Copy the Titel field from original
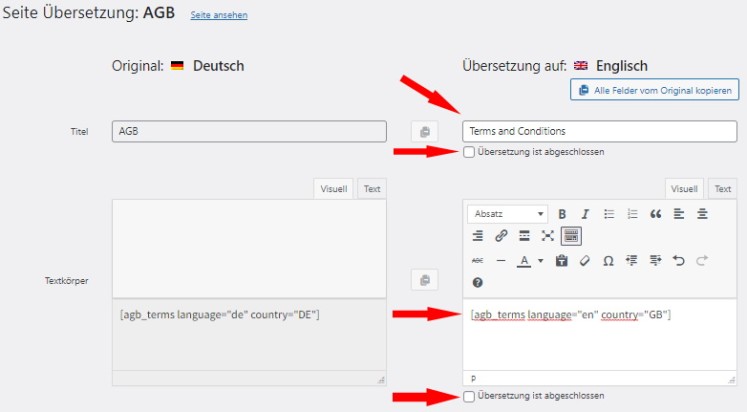The height and width of the screenshot is (412, 747). [x=424, y=131]
